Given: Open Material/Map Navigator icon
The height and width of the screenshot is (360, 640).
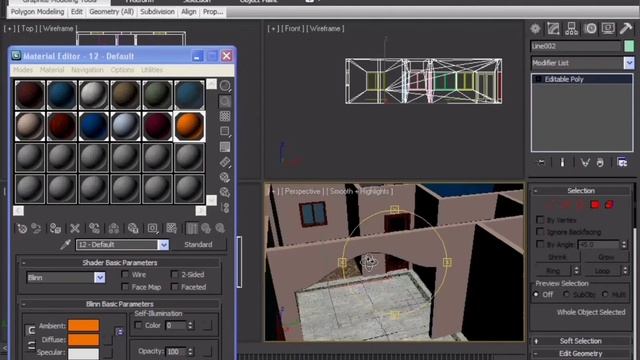Looking at the screenshot, I should tap(225, 208).
